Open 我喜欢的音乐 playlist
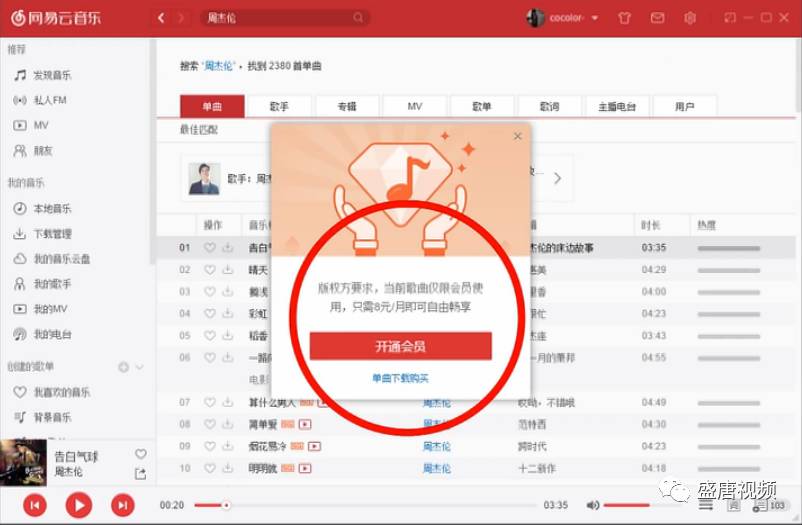 click(x=51, y=392)
